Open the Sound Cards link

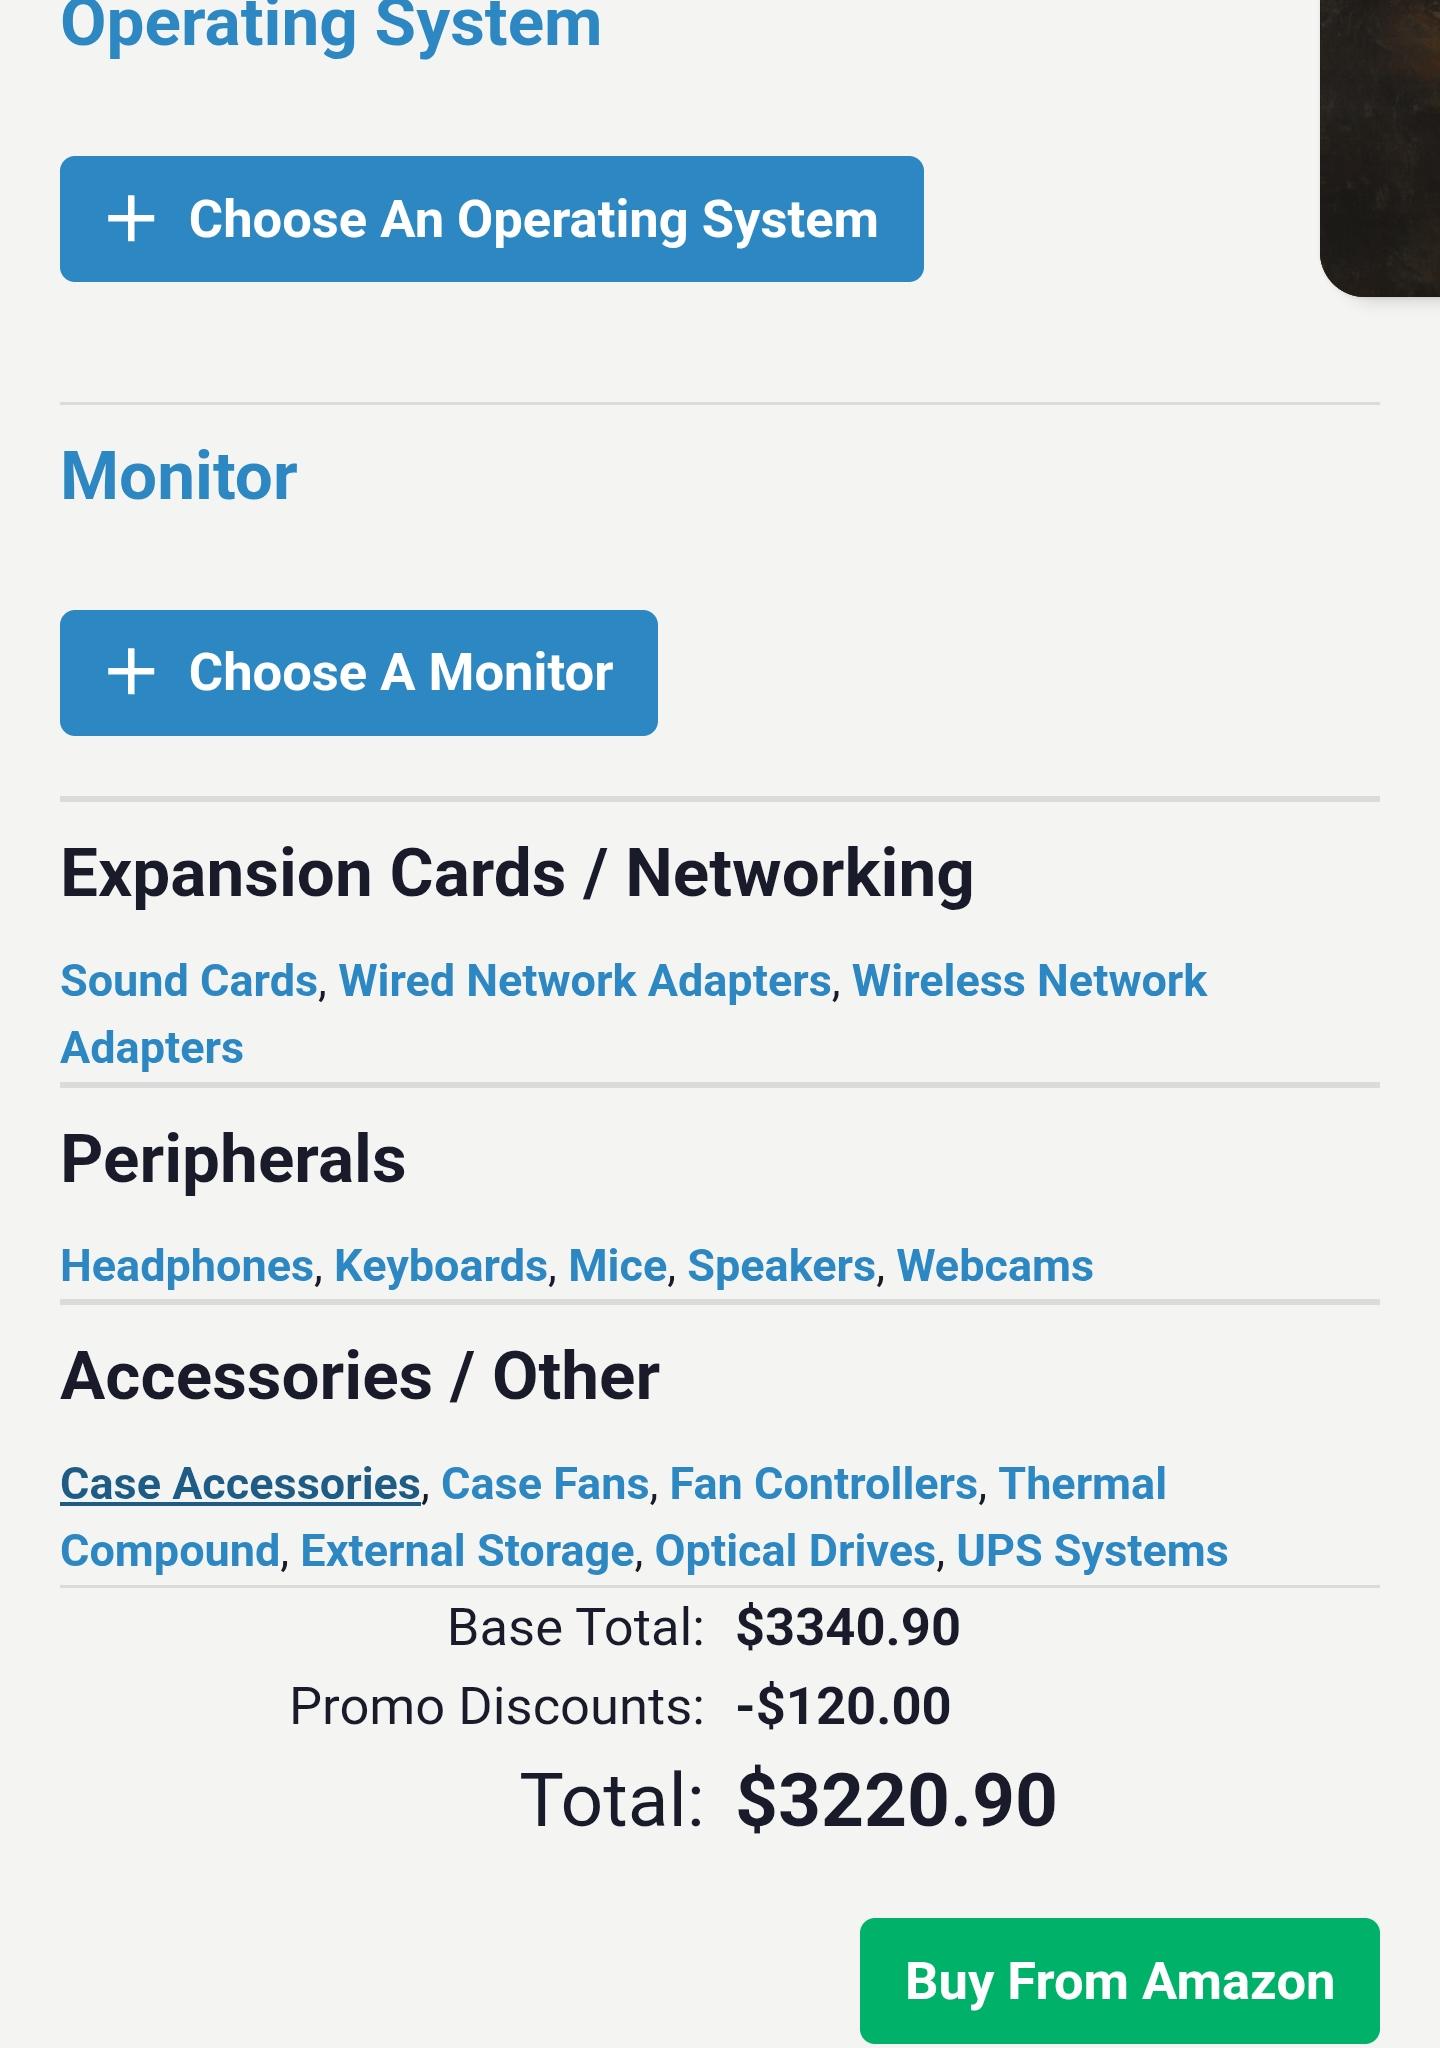pos(189,981)
